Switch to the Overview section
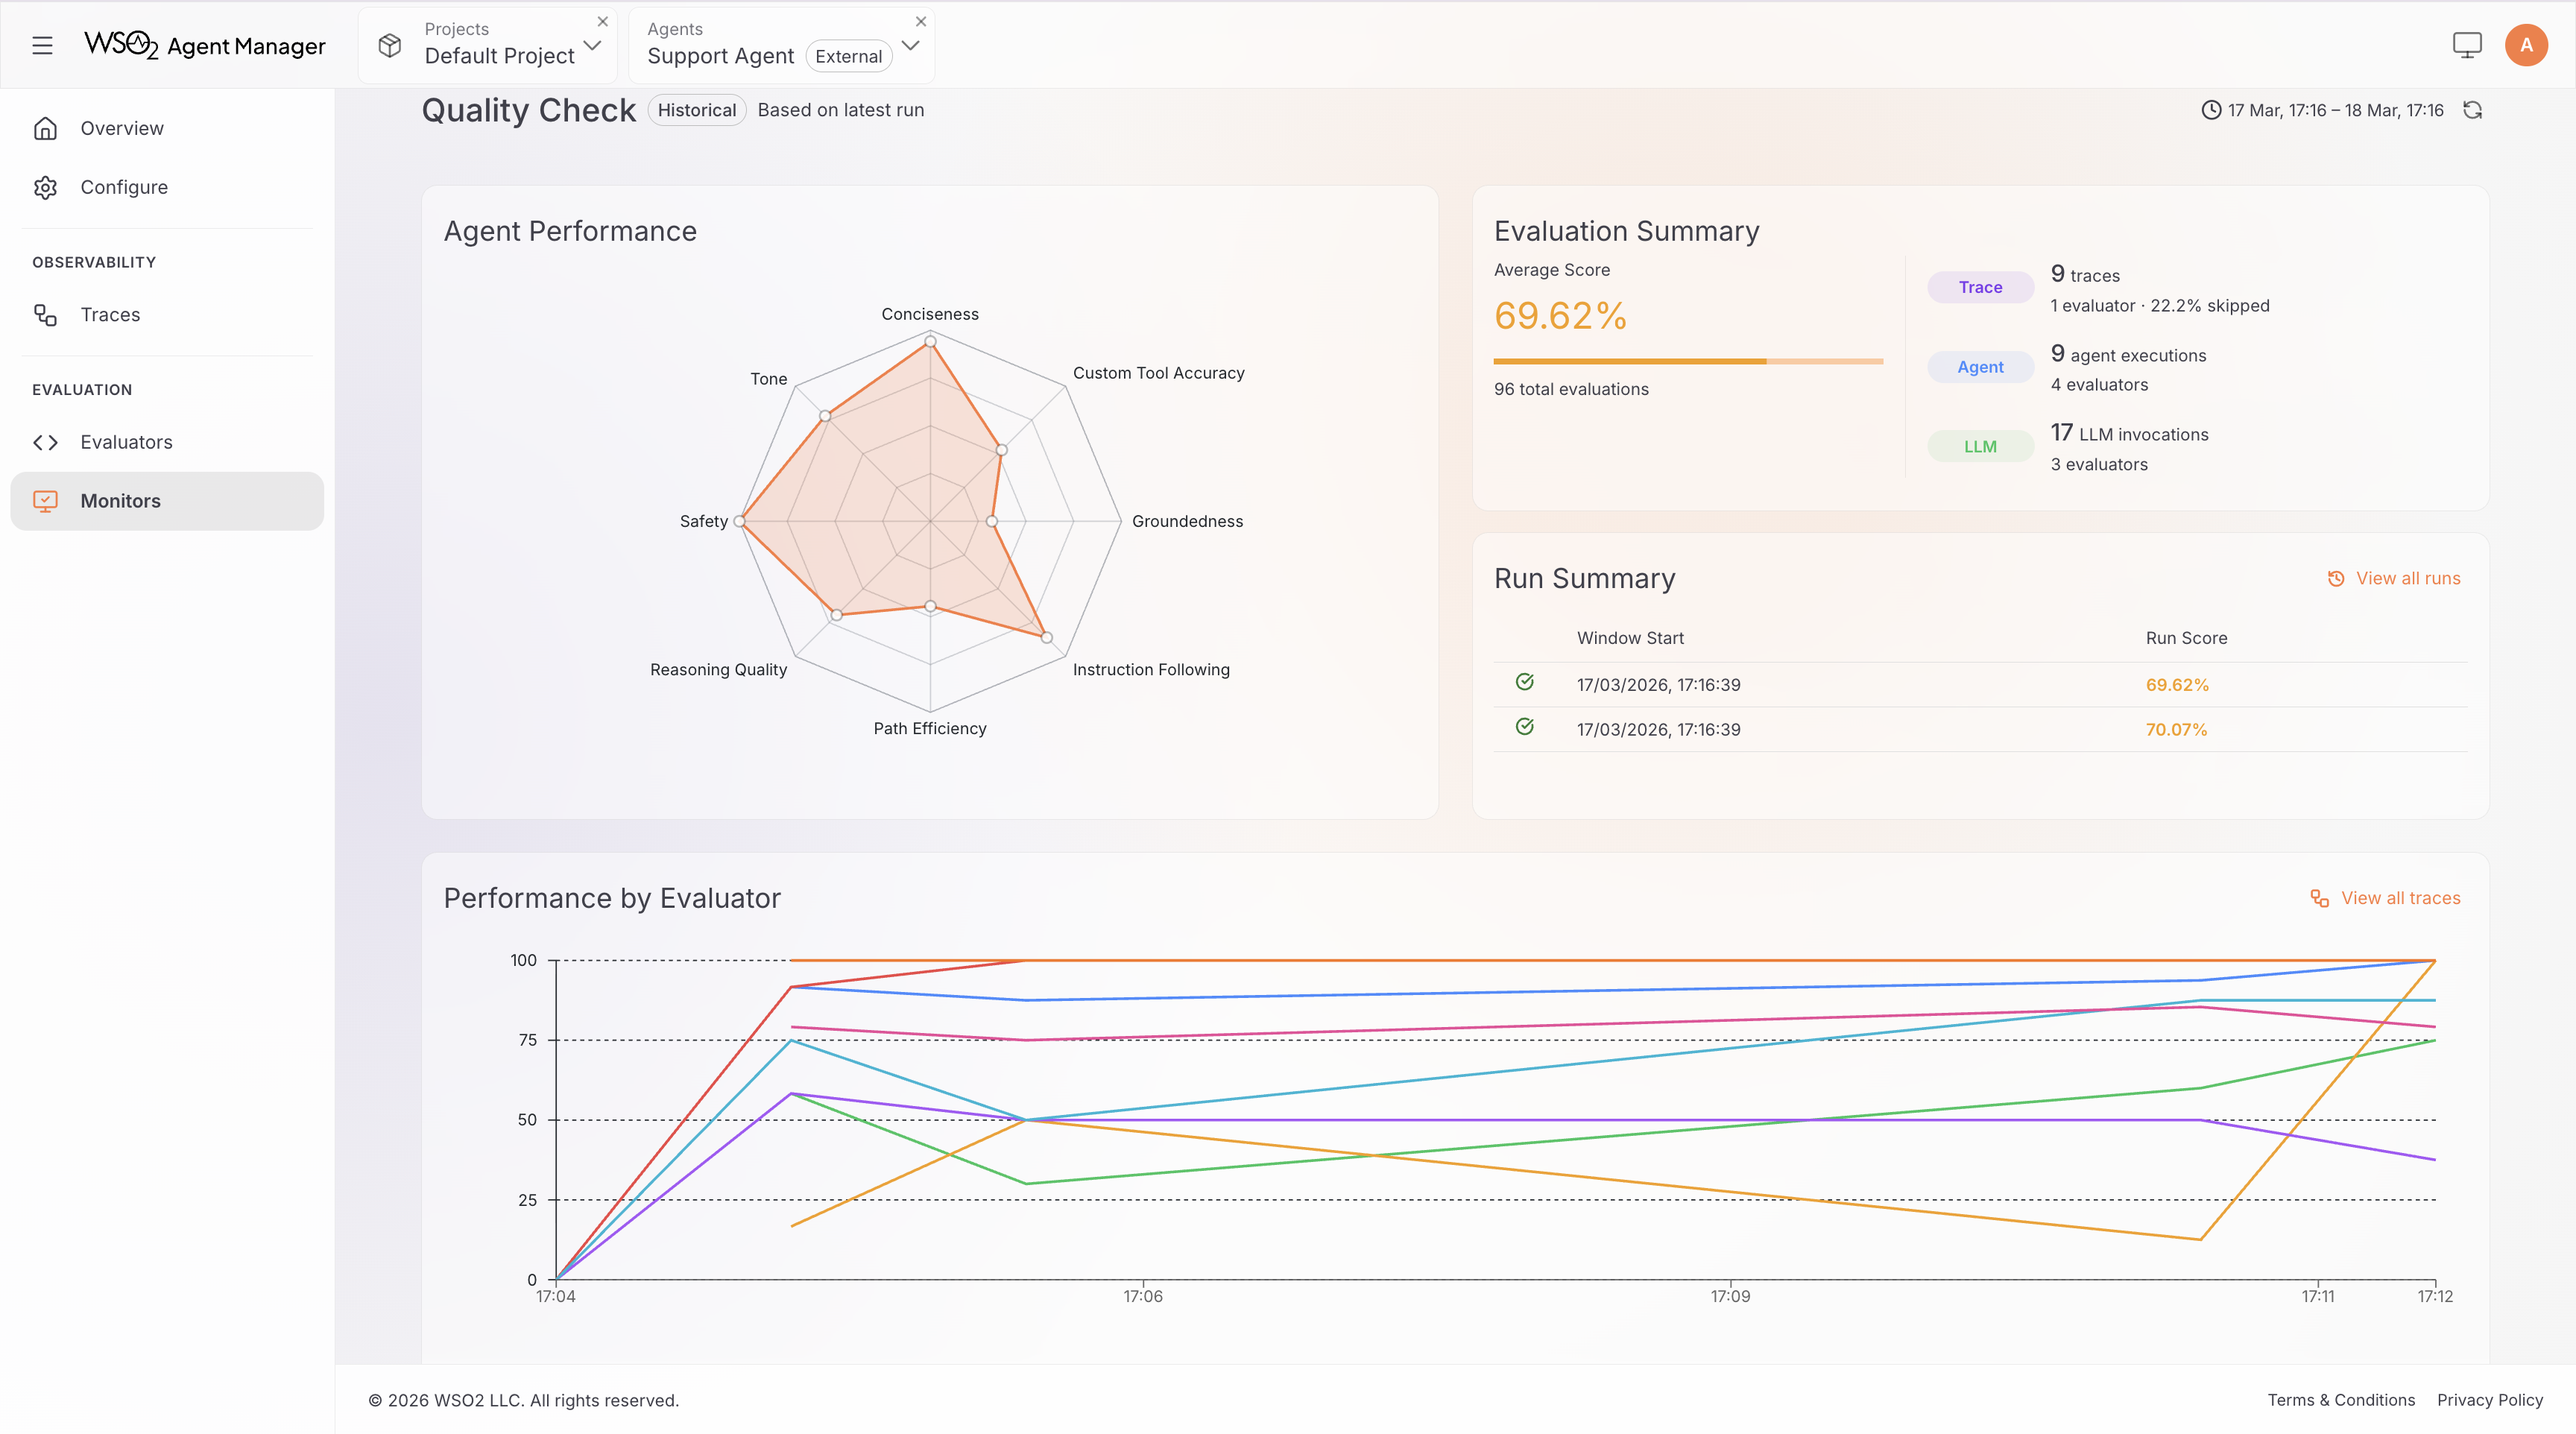2576x1434 pixels. tap(121, 128)
